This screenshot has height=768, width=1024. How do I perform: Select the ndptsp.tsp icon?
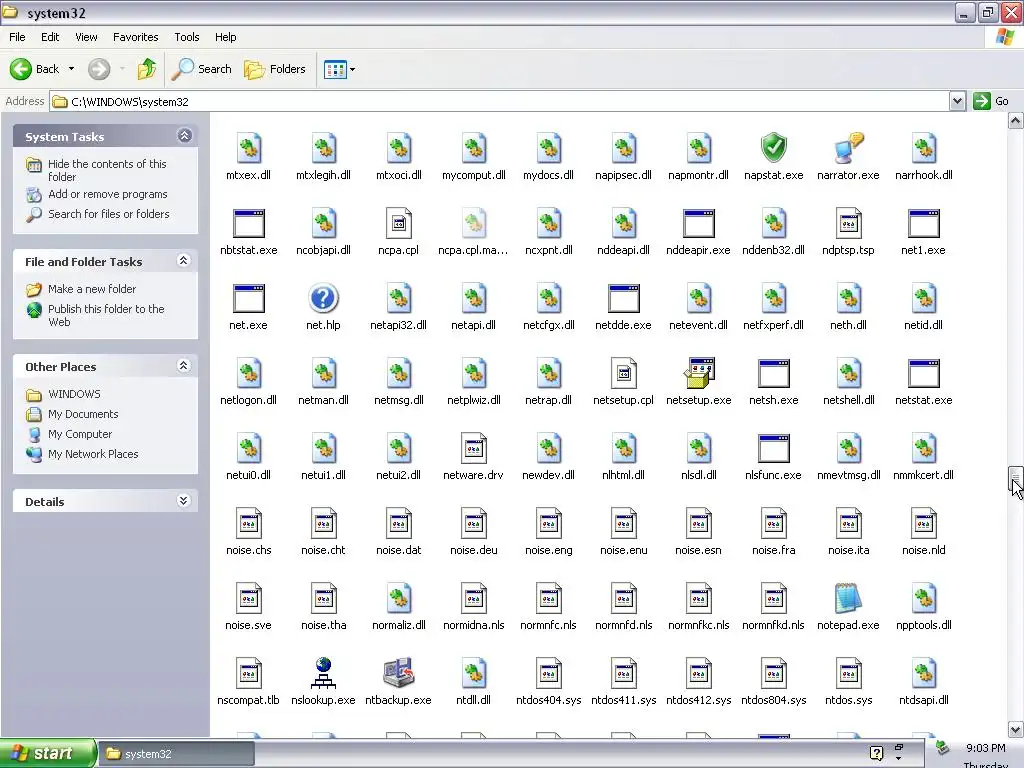848,223
